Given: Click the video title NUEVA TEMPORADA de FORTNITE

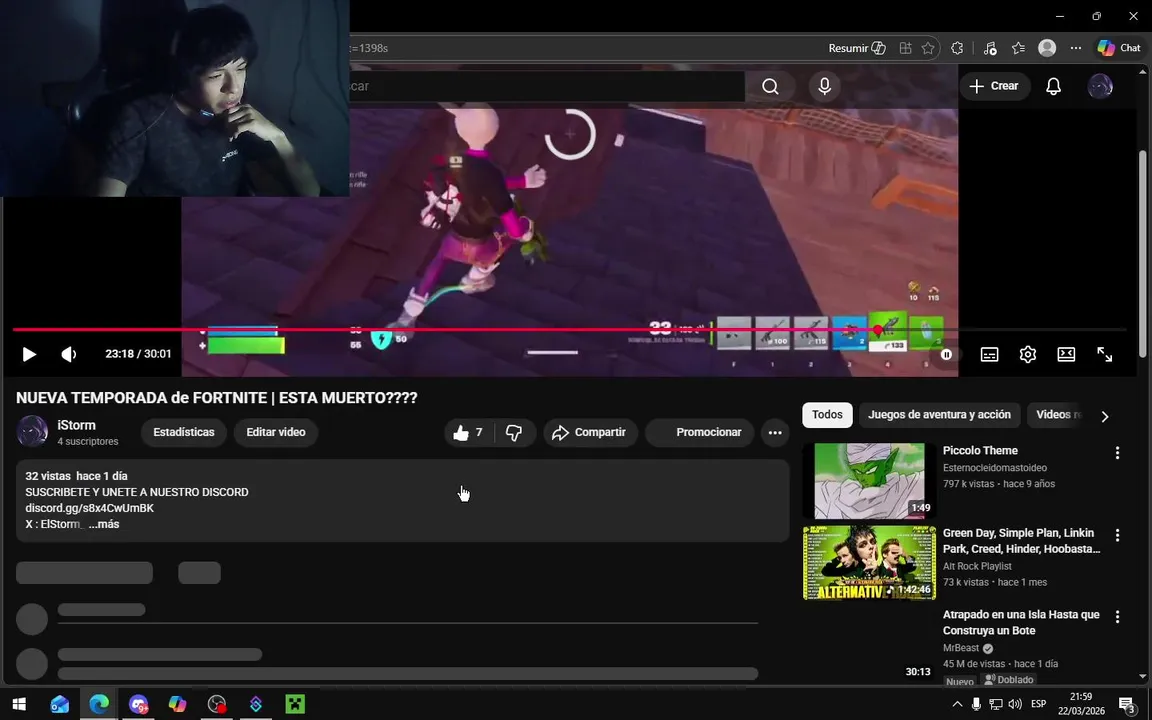Looking at the screenshot, I should click(217, 398).
